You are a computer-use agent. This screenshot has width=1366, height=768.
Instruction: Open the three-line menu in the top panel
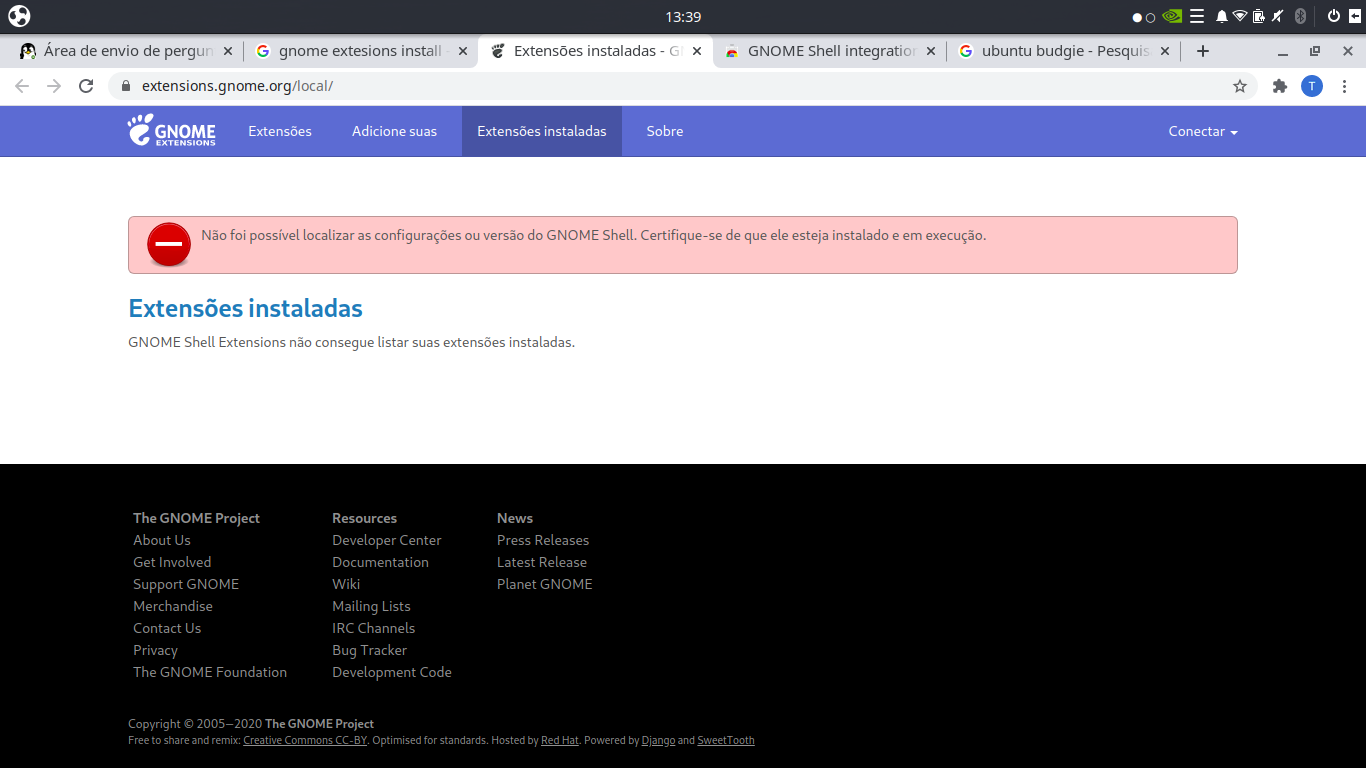[1197, 16]
